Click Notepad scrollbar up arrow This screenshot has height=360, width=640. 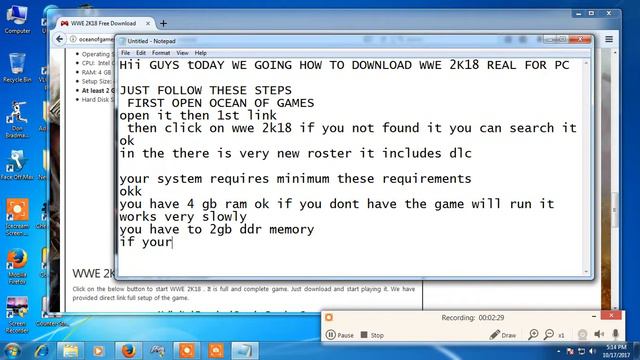[x=586, y=63]
